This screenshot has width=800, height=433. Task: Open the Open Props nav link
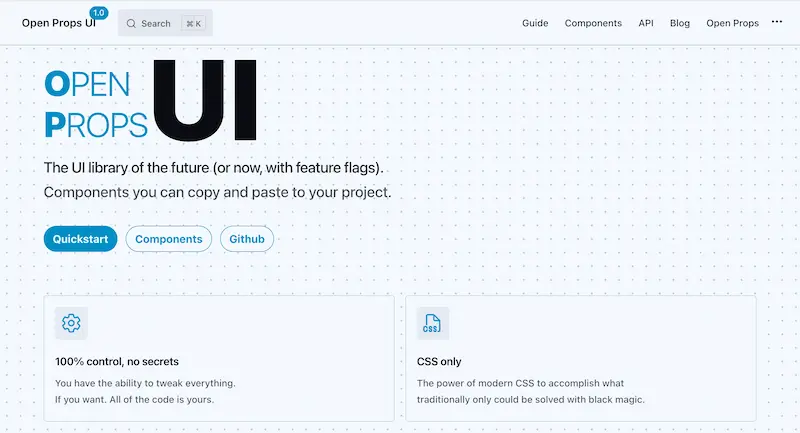tap(732, 23)
